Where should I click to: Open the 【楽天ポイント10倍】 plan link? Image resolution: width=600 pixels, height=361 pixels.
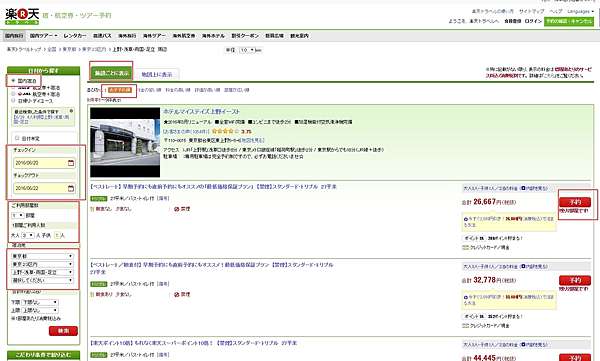194,343
